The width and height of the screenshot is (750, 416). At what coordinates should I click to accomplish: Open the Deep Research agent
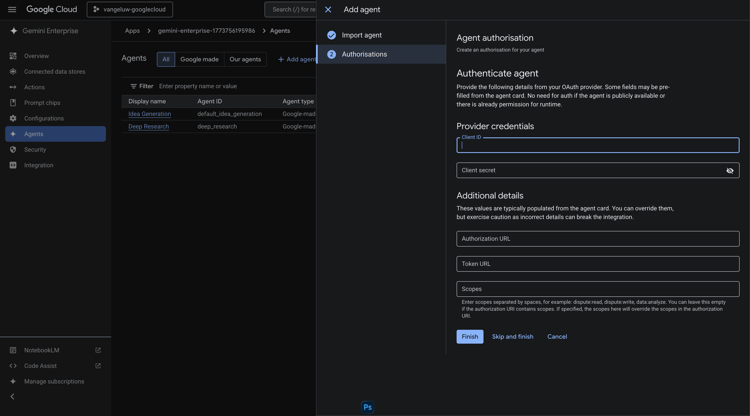[148, 127]
